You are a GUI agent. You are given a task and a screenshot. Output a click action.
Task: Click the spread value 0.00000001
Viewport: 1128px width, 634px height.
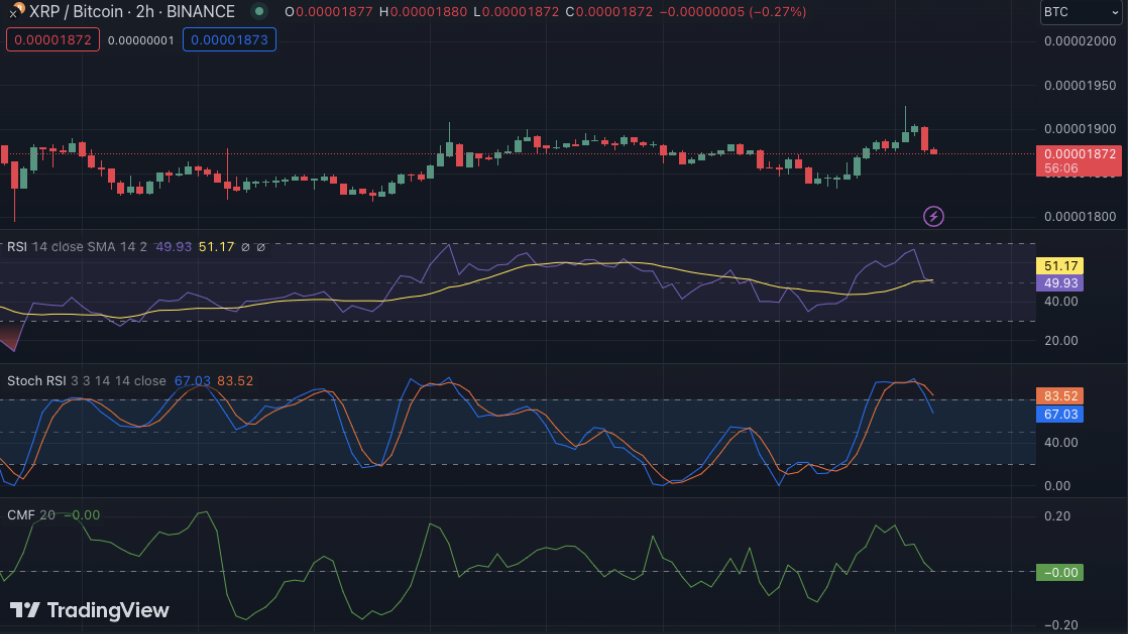(141, 40)
